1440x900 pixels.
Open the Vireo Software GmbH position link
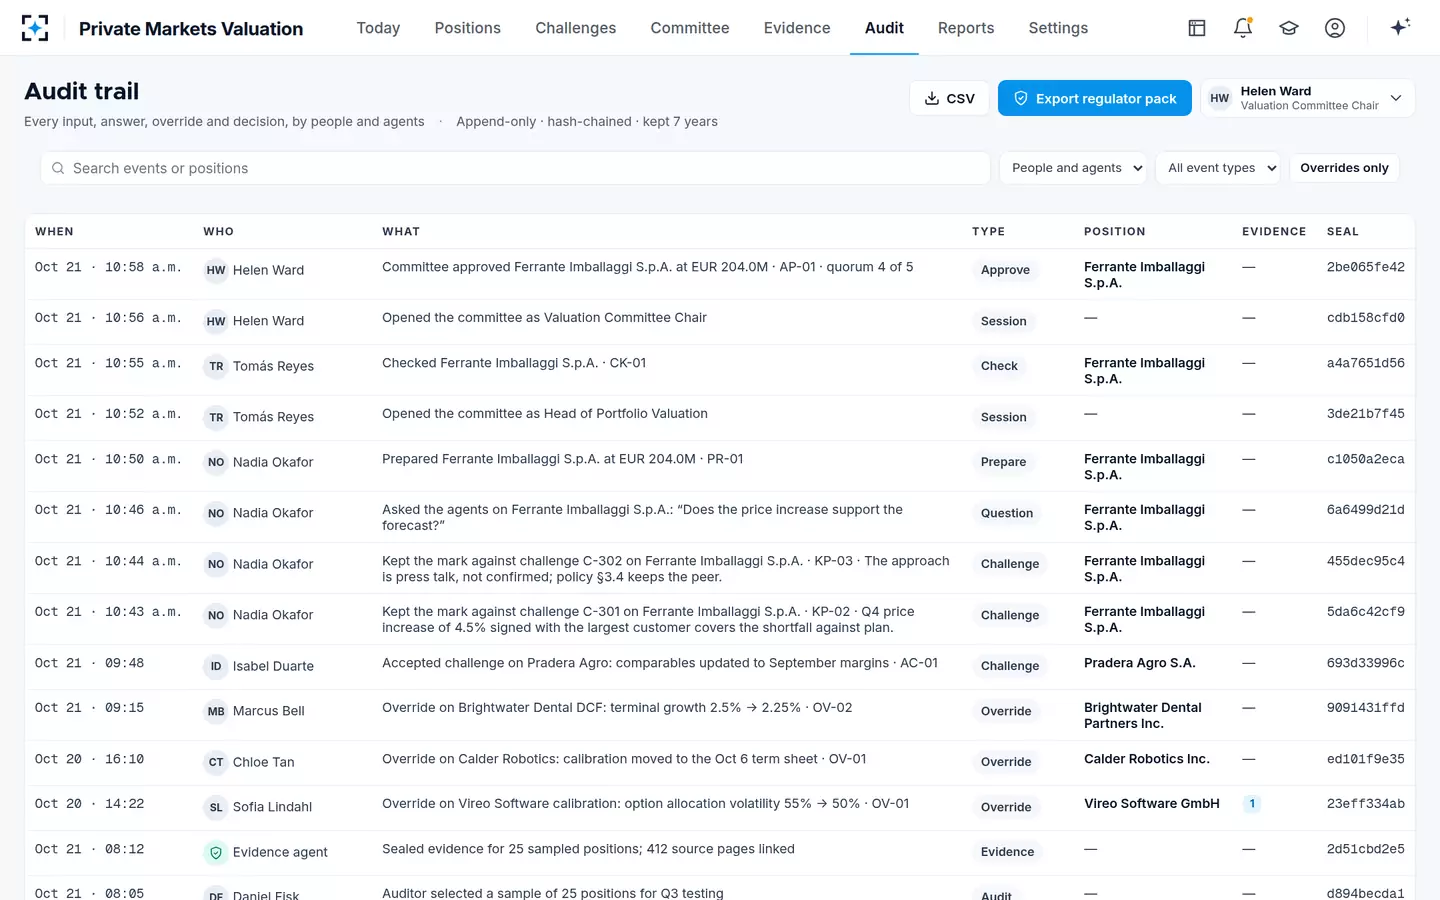click(x=1152, y=803)
